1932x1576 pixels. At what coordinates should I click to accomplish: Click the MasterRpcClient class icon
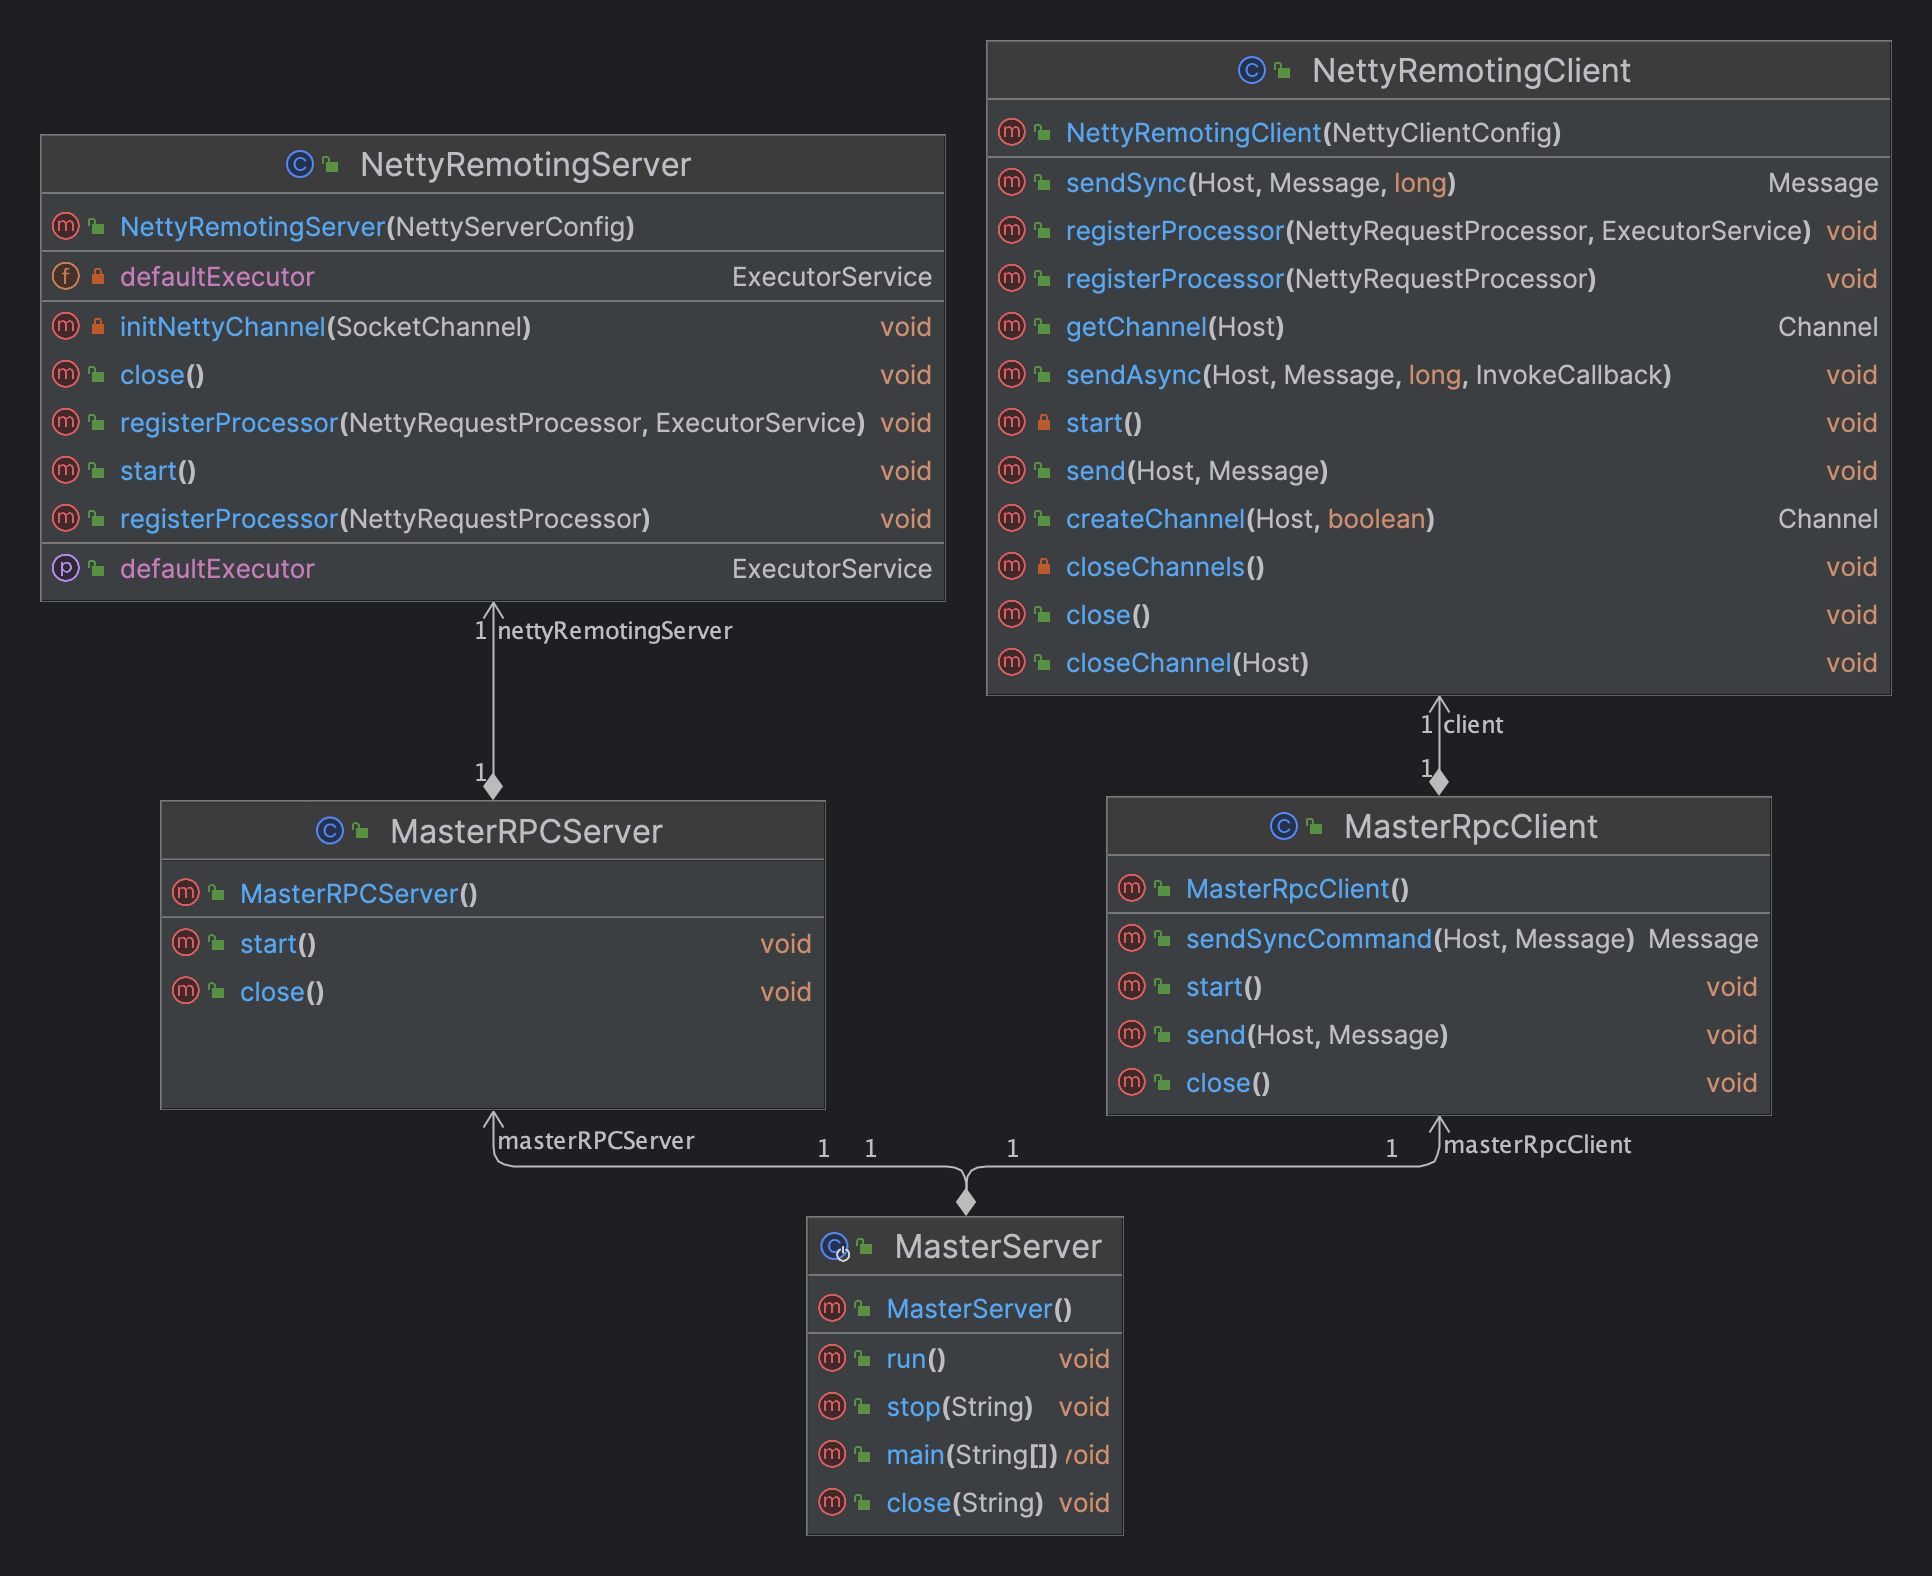coord(1283,826)
